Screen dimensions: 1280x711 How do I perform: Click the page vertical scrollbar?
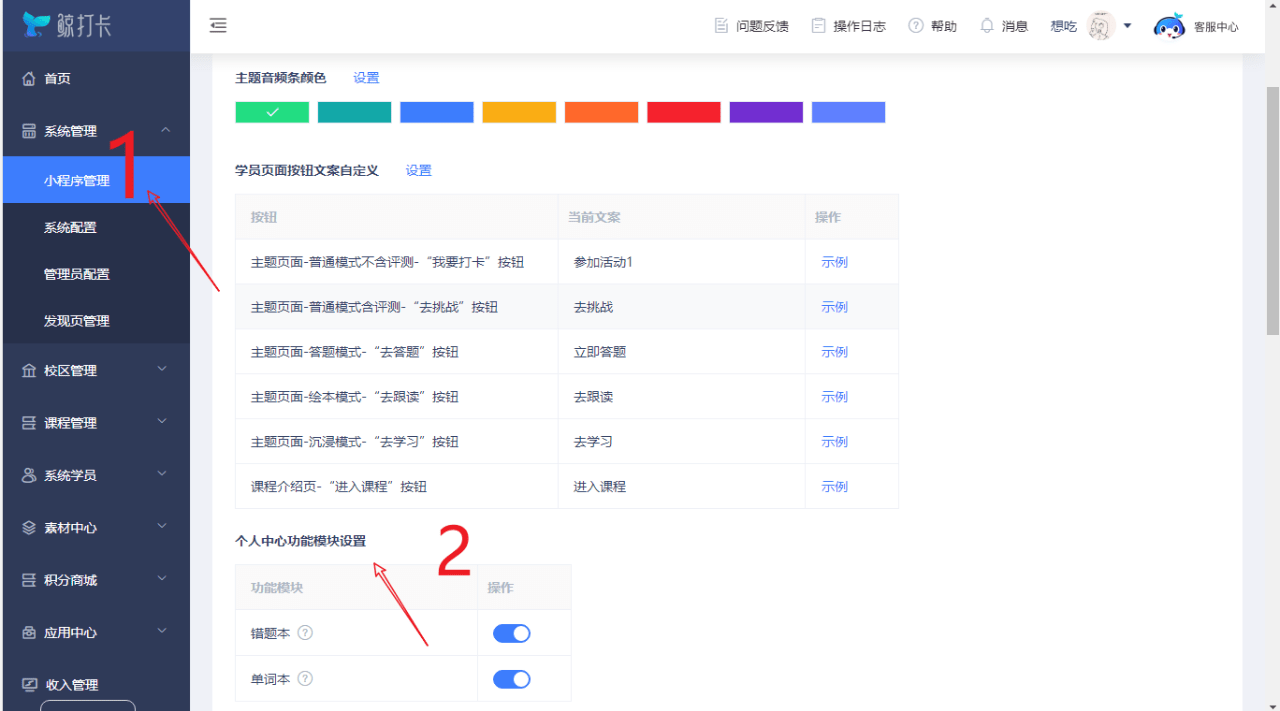click(x=1273, y=210)
